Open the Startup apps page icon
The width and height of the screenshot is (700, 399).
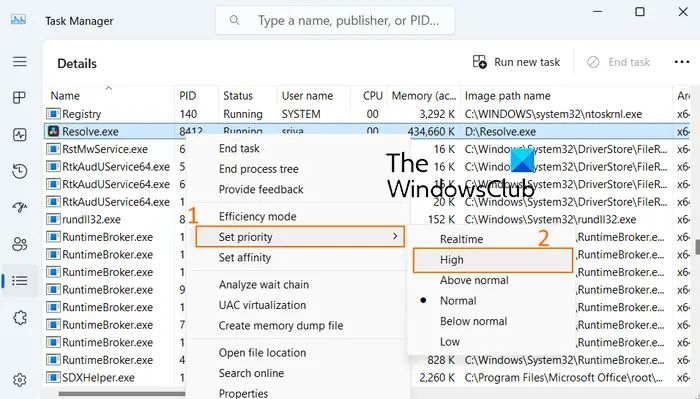point(20,207)
